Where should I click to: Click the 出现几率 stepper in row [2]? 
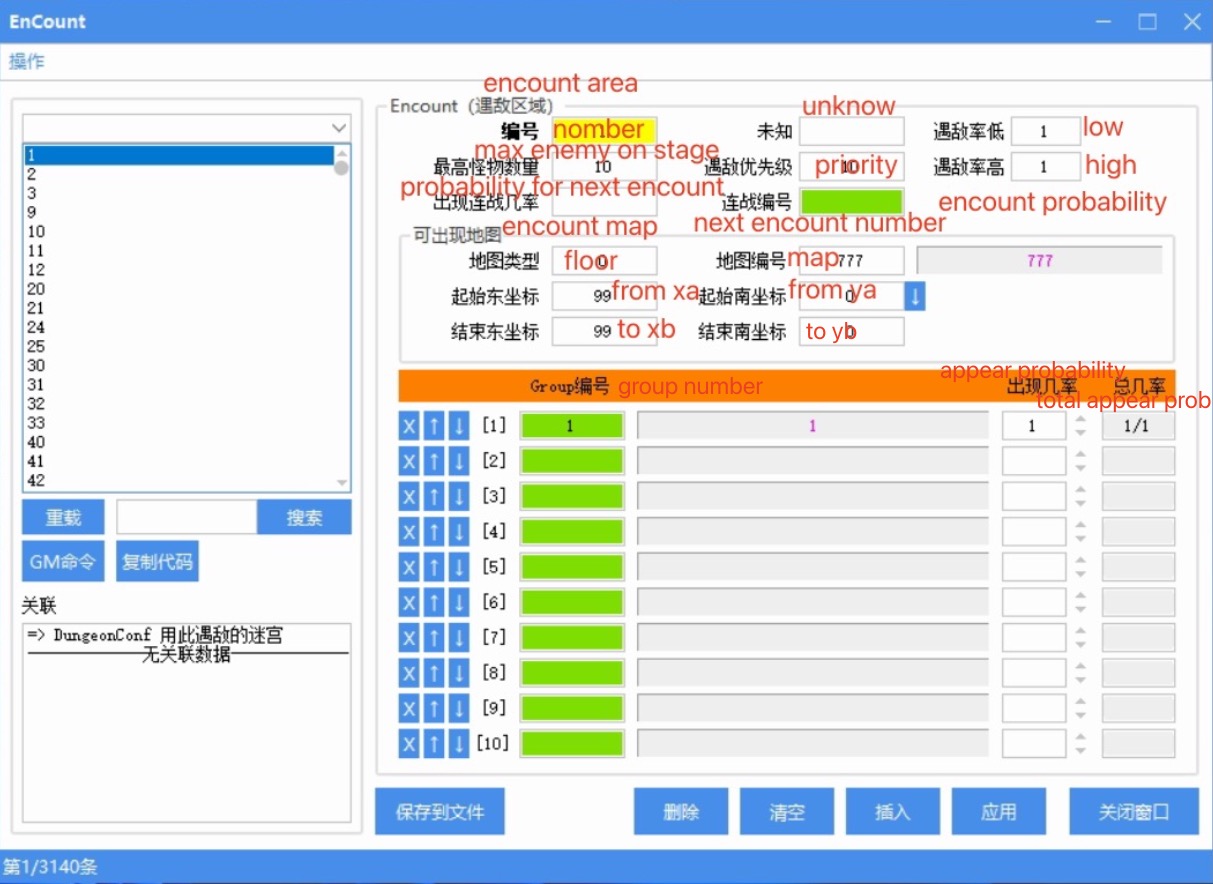tap(1080, 461)
